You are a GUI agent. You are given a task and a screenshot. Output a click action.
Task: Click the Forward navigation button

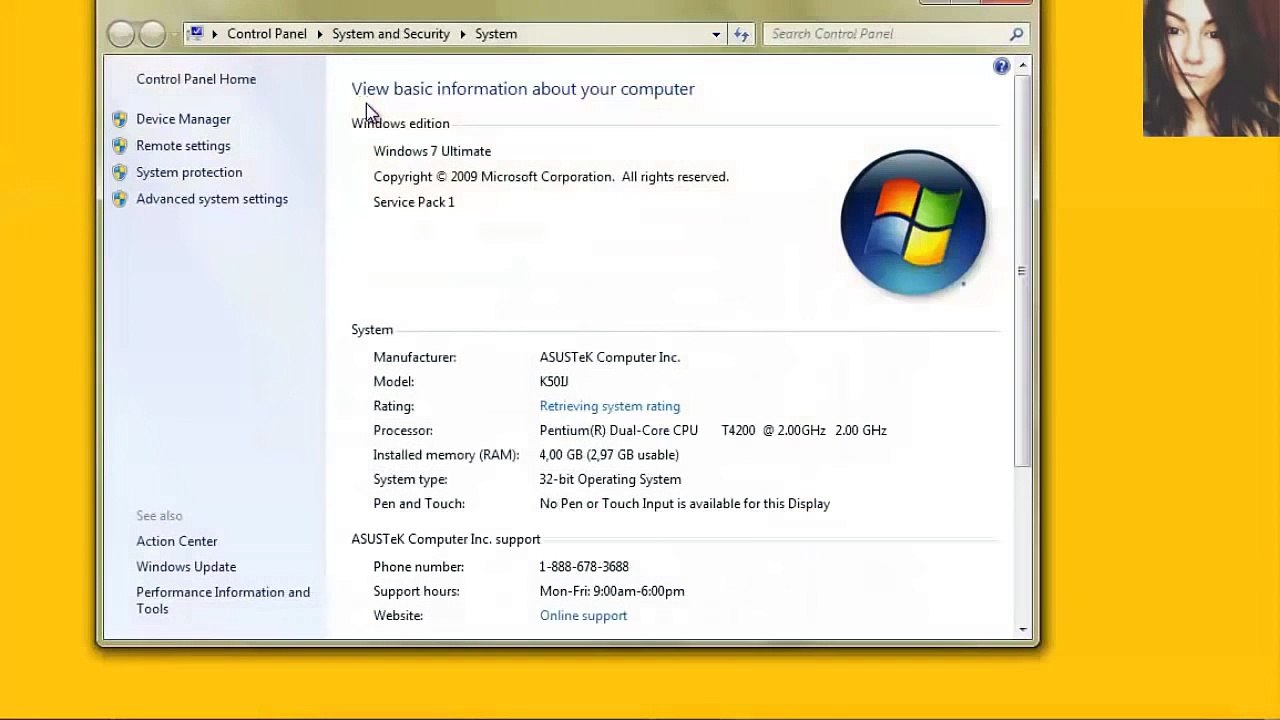pos(152,34)
